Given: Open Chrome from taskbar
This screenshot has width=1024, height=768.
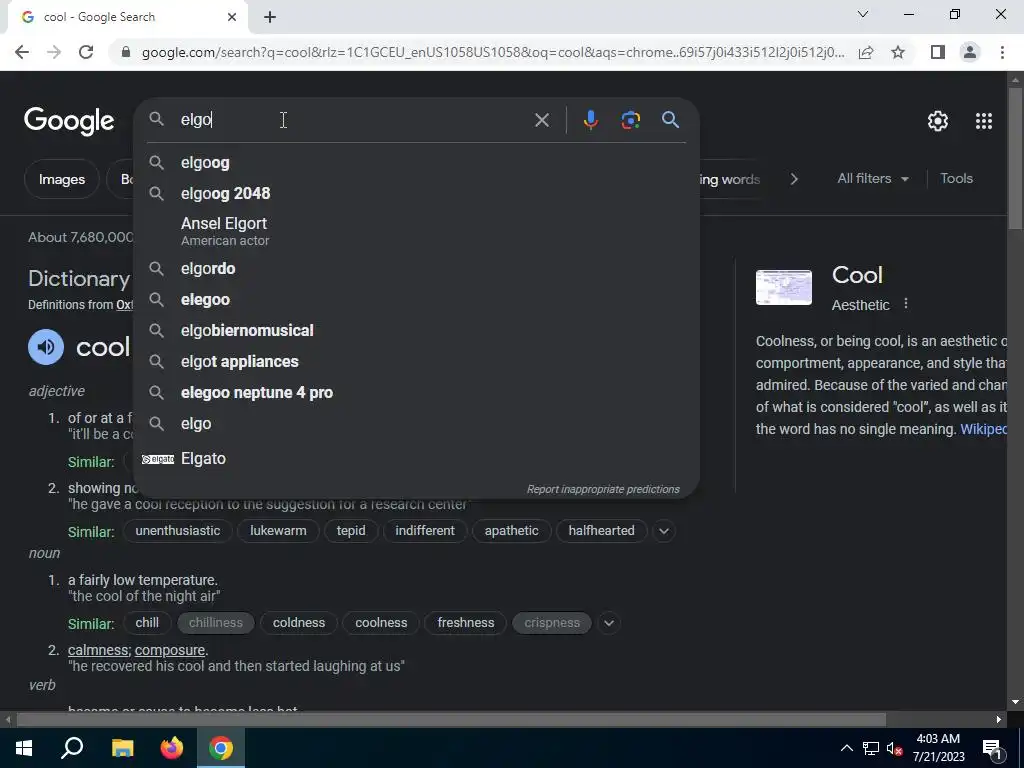Looking at the screenshot, I should (x=221, y=748).
